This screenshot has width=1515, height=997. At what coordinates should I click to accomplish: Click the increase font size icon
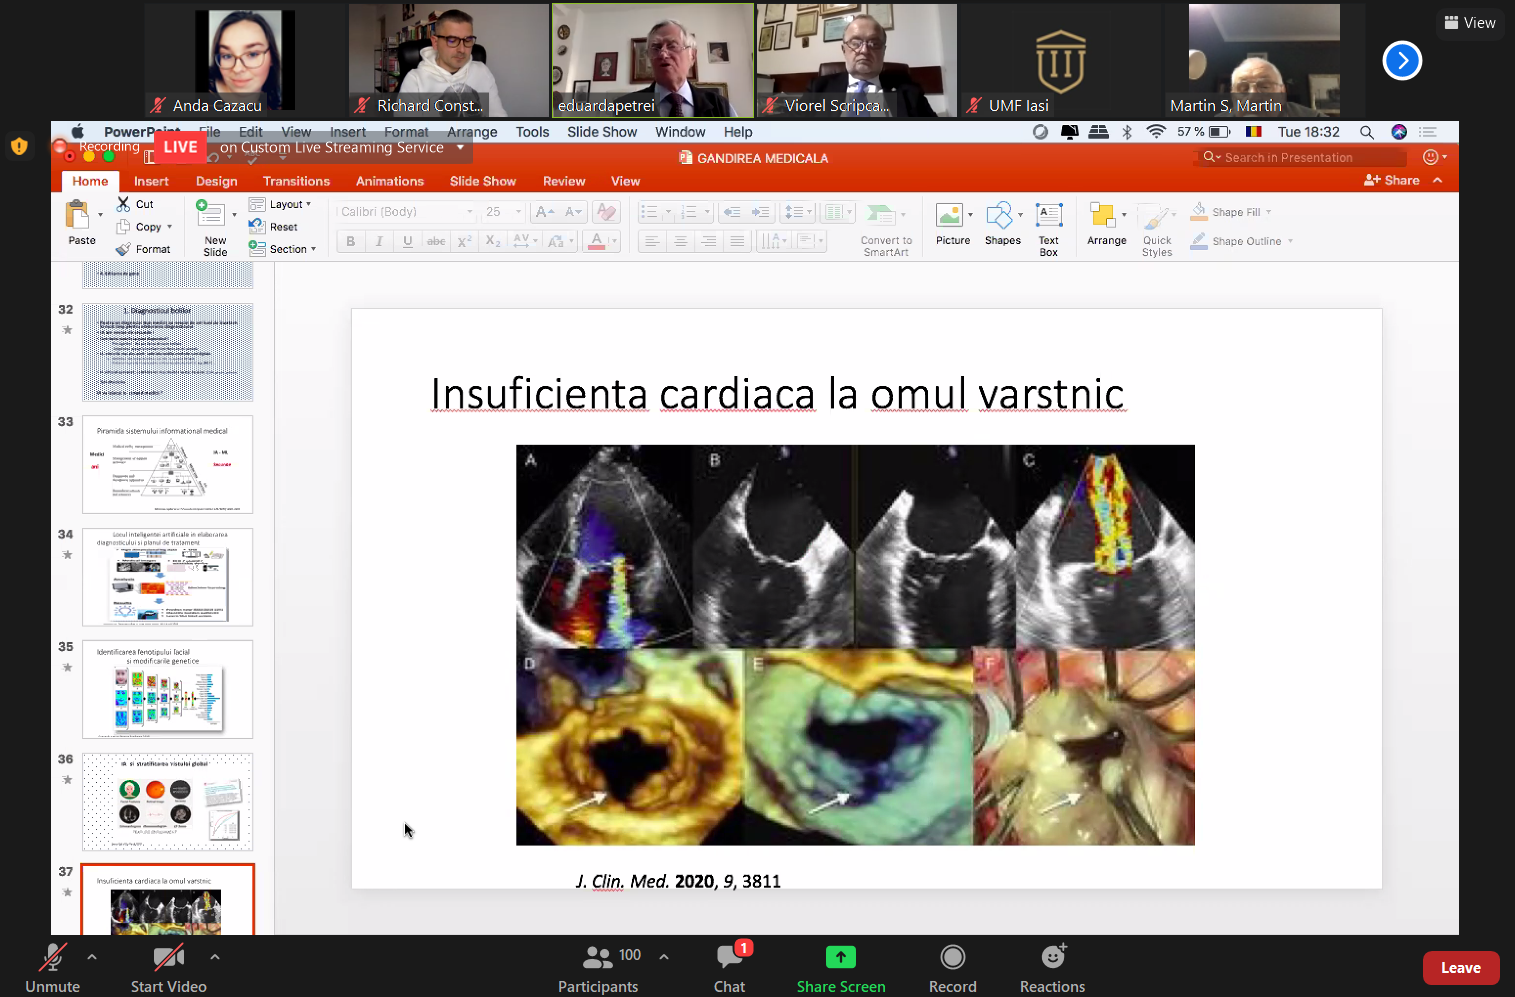tap(544, 212)
